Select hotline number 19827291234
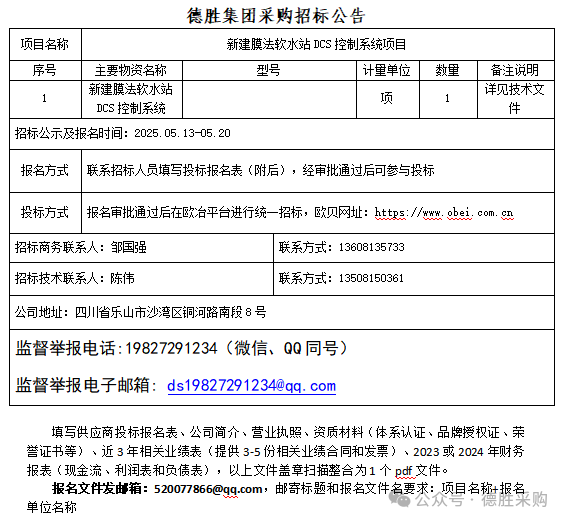 point(171,349)
